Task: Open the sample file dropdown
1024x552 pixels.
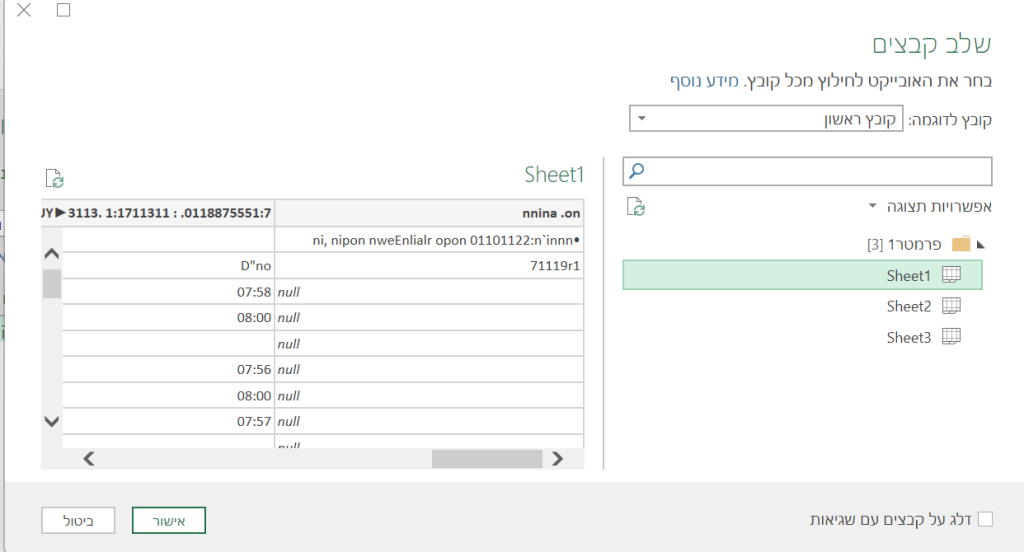Action: tap(766, 118)
